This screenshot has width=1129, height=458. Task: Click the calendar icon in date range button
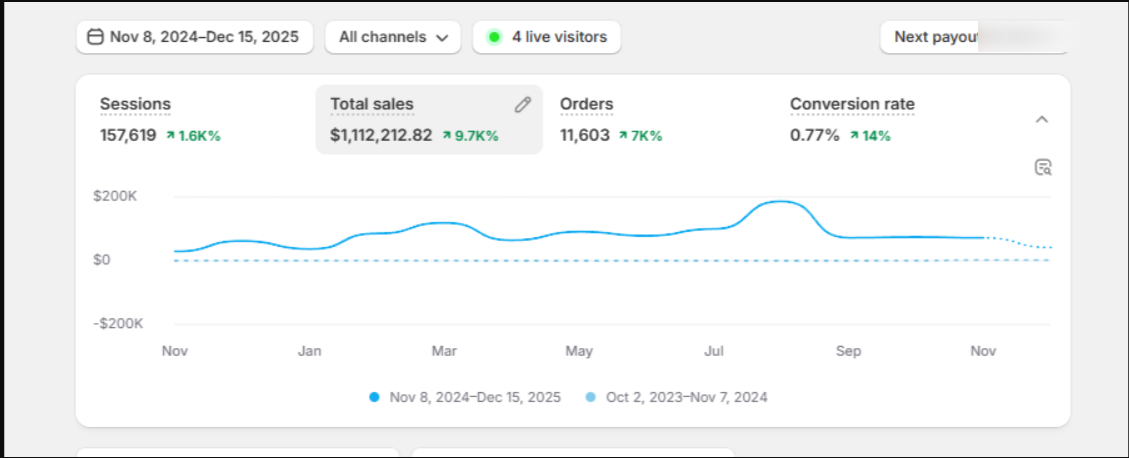click(x=95, y=37)
